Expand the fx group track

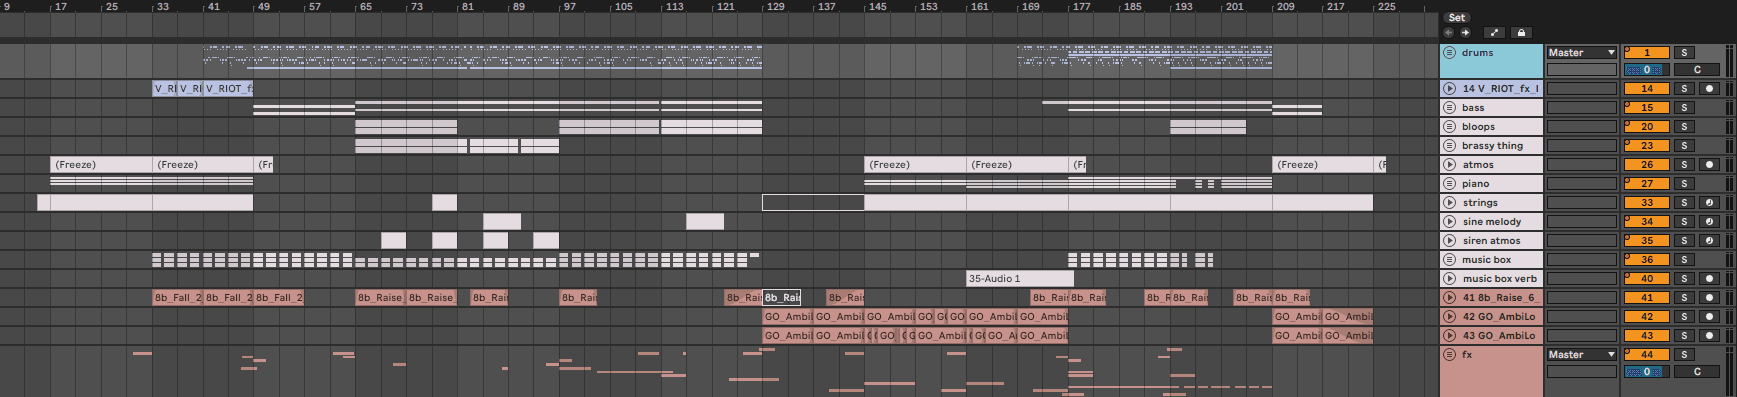pos(1449,355)
